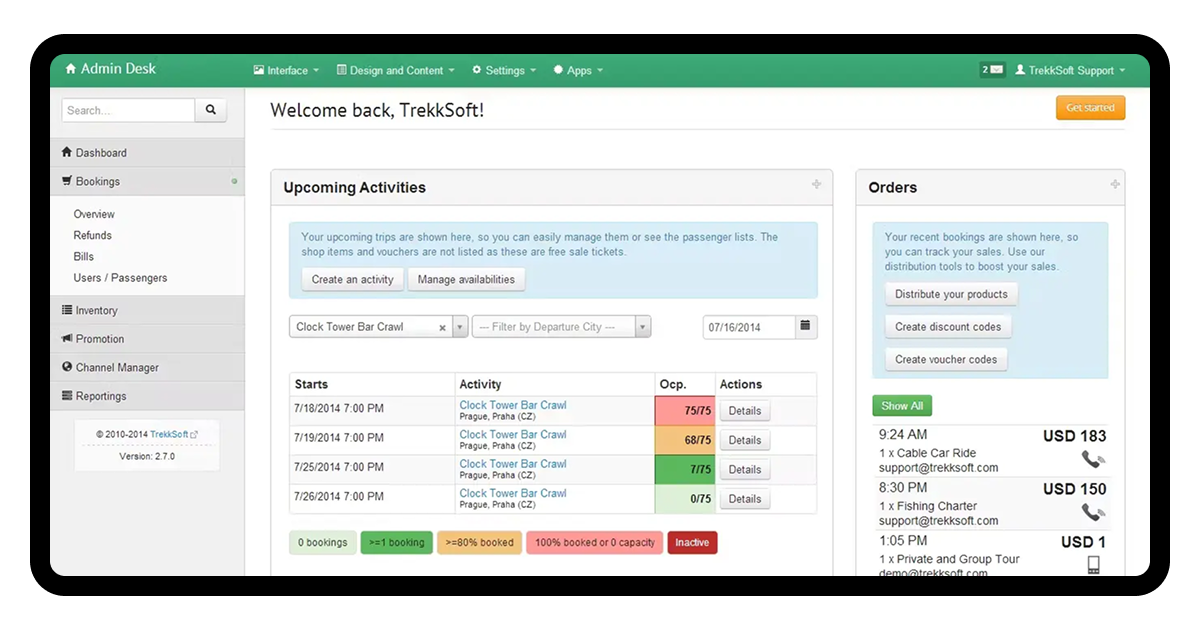Click Details for the 7/25/2014 activity
This screenshot has height=630, width=1200.
point(745,469)
